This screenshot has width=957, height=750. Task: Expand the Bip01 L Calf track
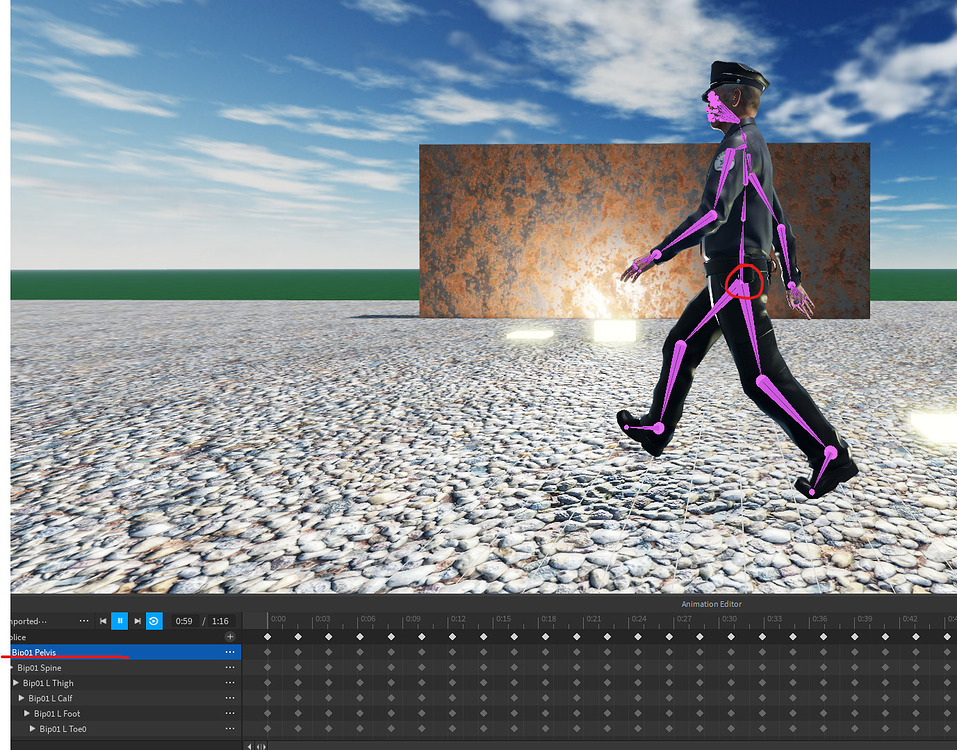pyautogui.click(x=21, y=698)
